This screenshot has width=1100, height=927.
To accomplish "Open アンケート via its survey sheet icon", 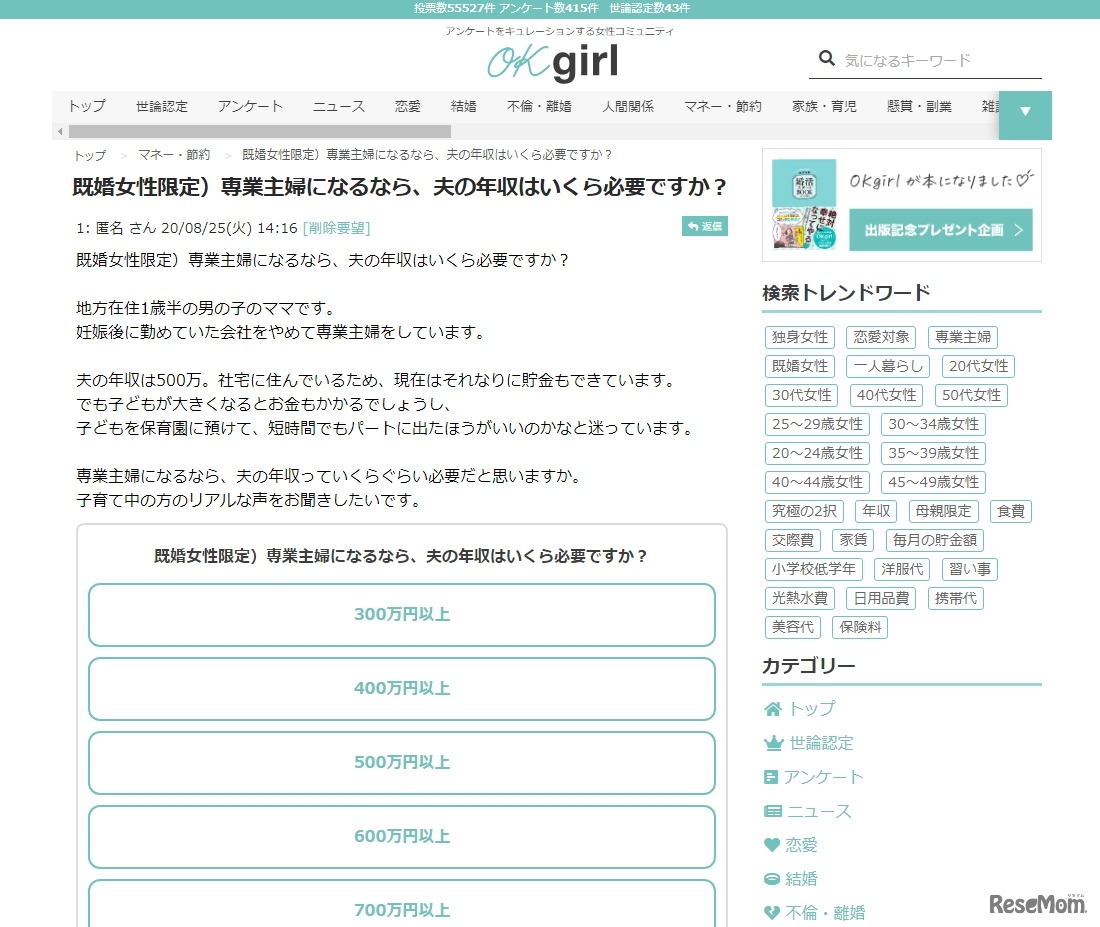I will pos(771,777).
